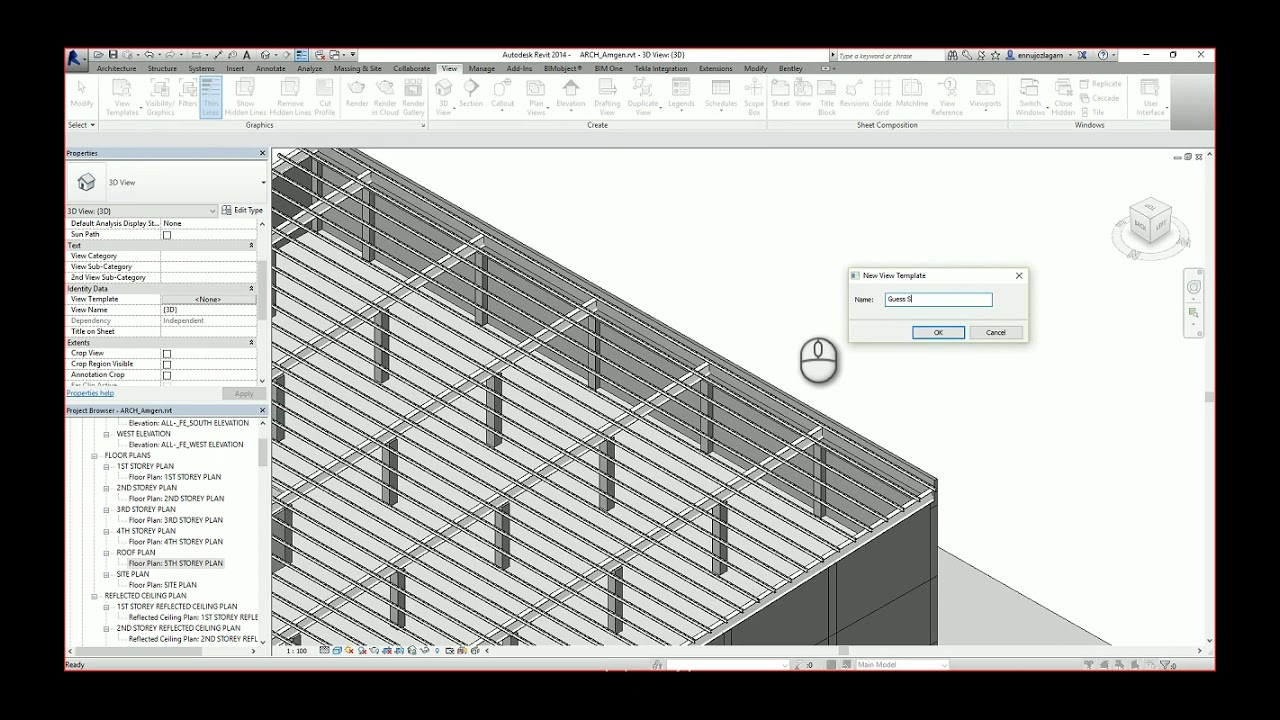Click the Undo arrow in quick access toolbar

(x=148, y=55)
